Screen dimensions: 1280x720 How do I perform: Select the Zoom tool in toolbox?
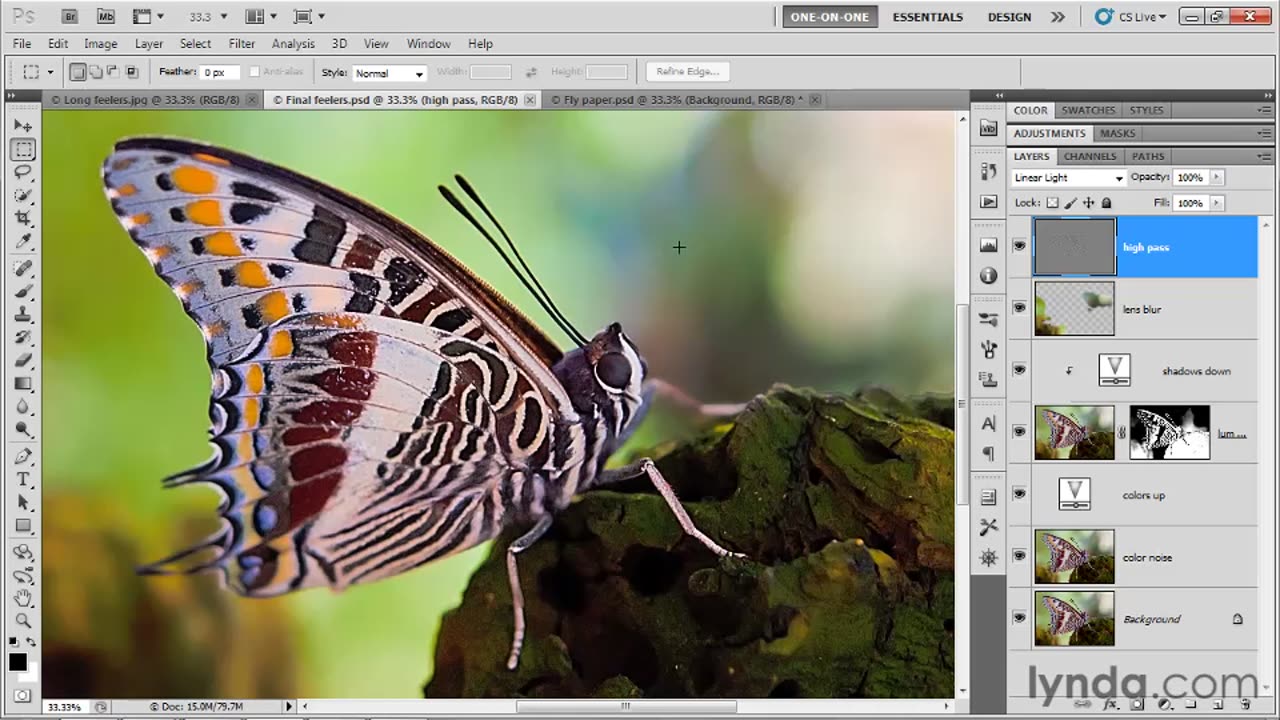(x=23, y=620)
